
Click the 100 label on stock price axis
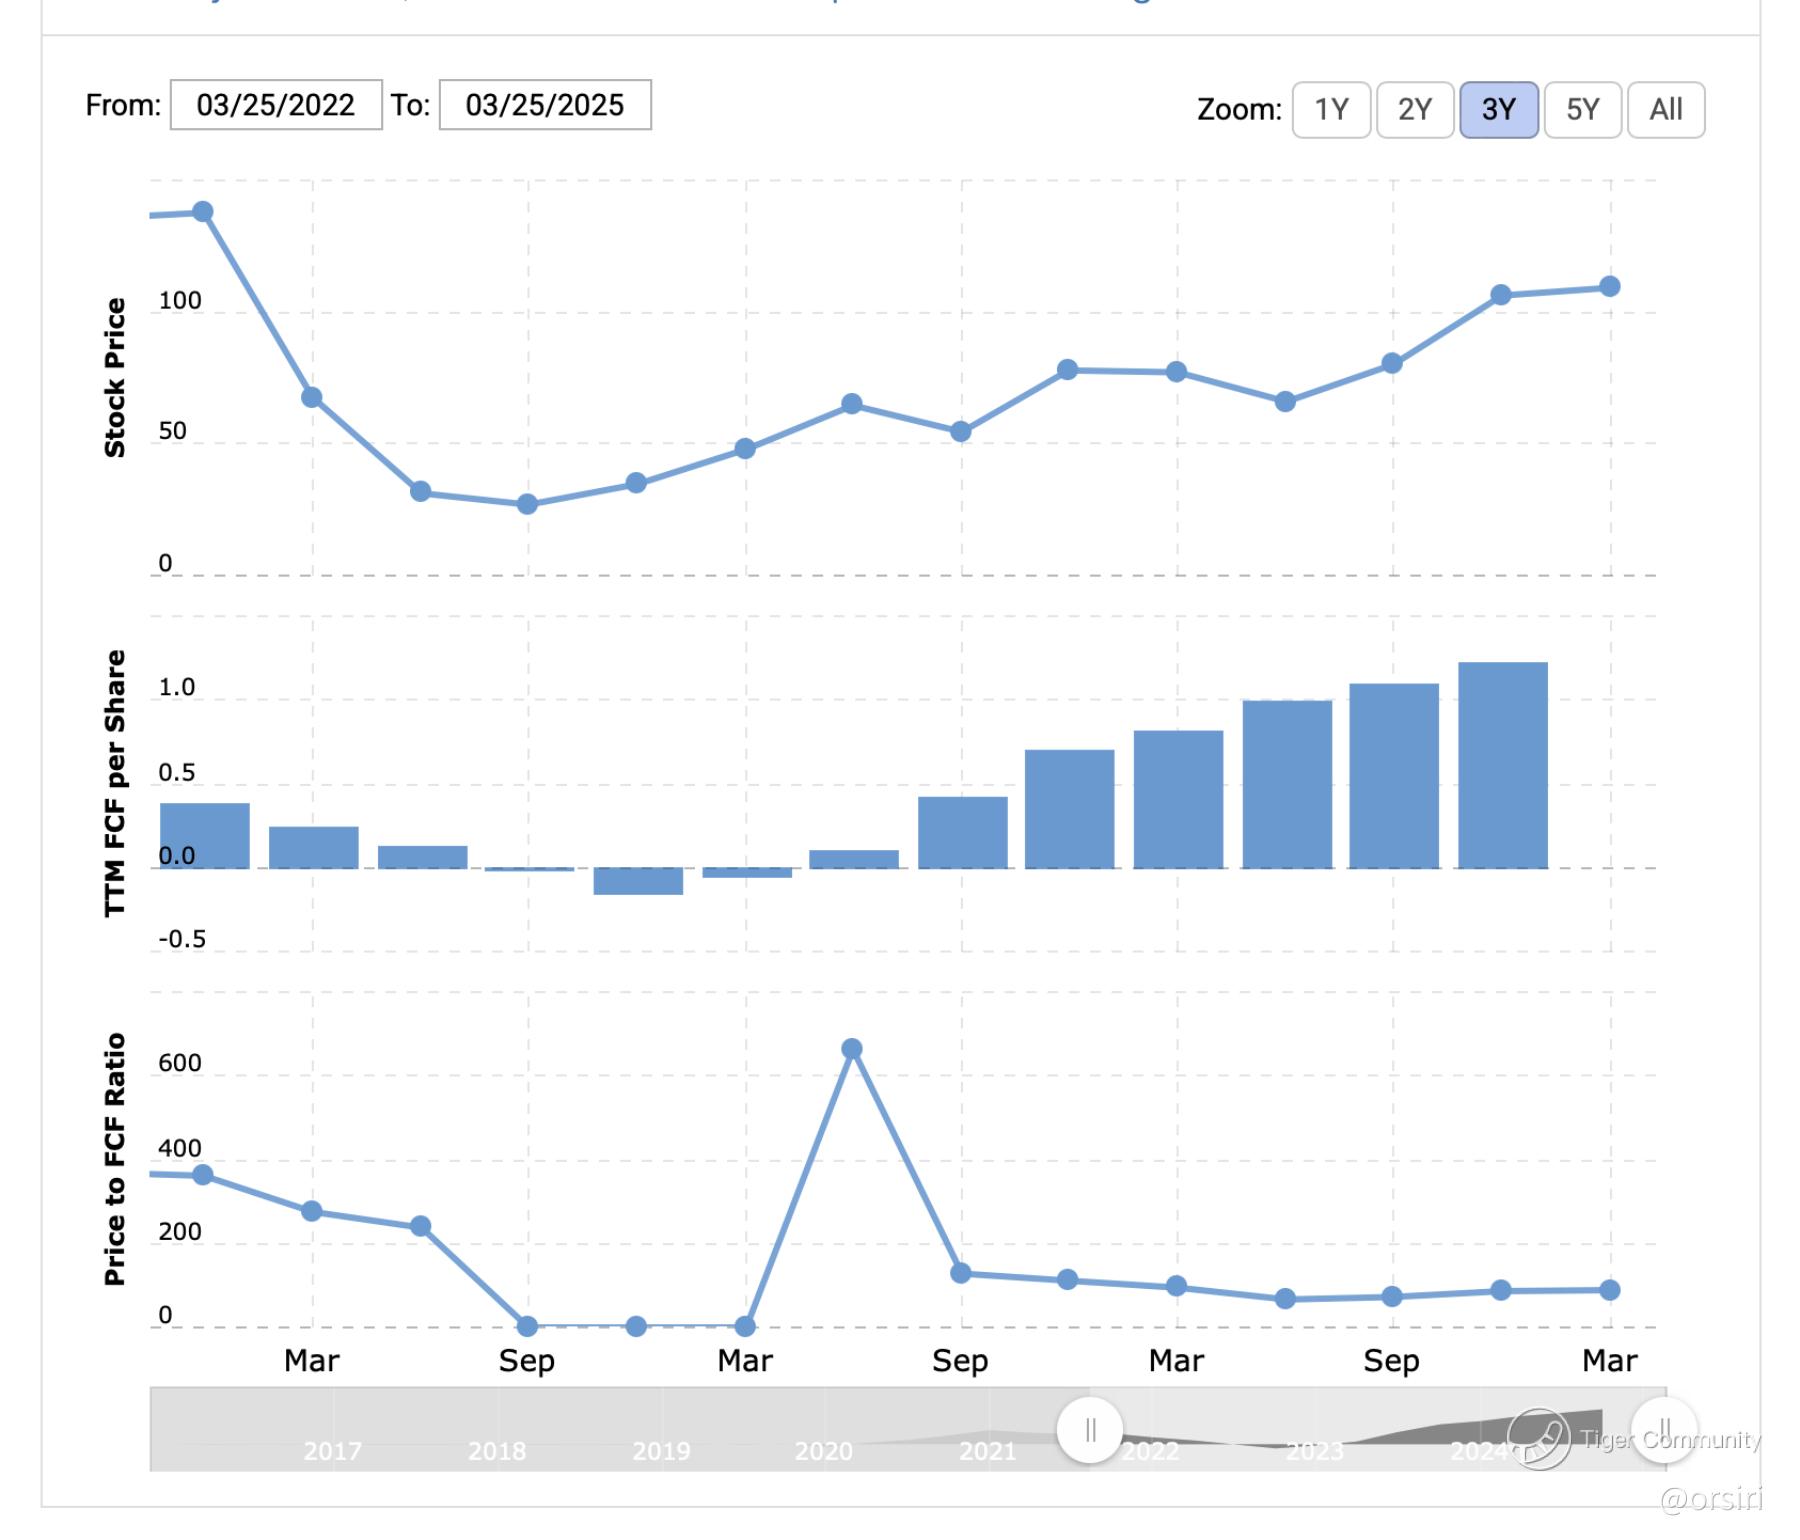pos(180,301)
